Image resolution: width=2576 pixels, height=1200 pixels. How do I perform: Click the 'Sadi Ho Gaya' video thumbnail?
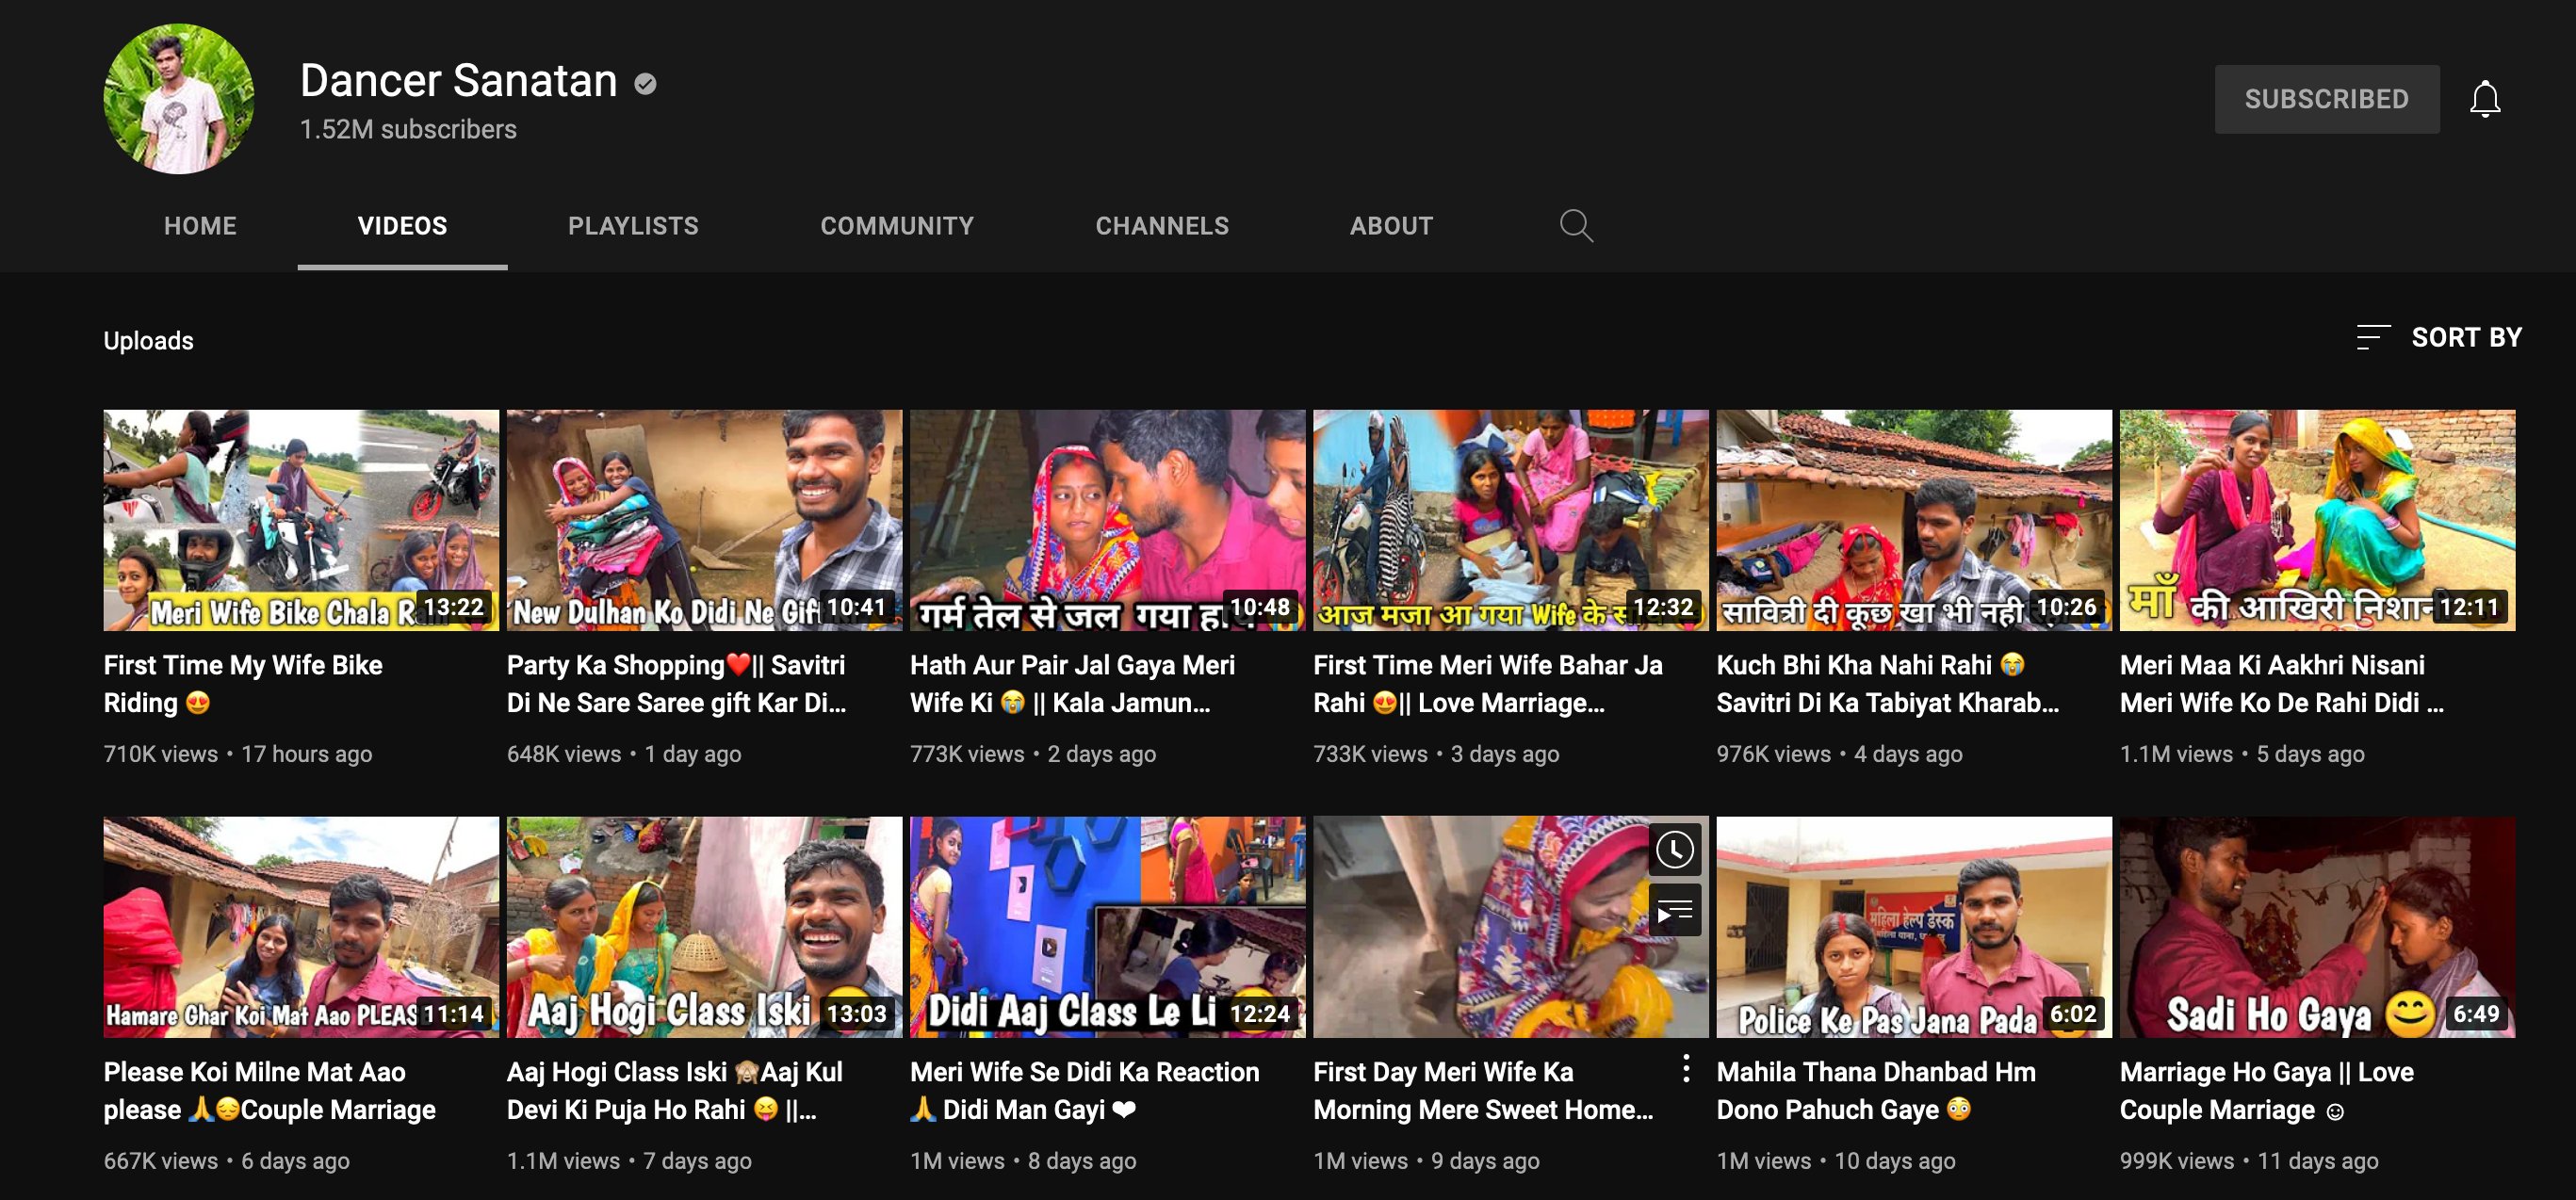click(2316, 926)
